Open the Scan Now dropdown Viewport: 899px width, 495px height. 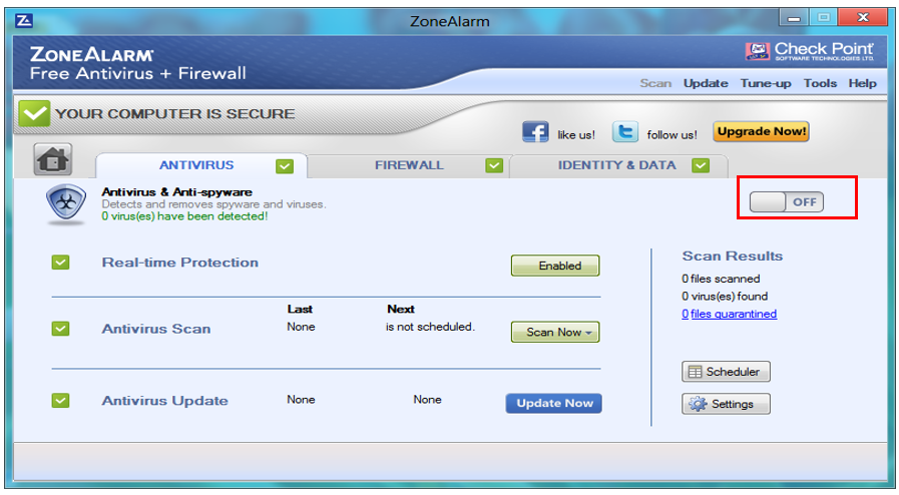coord(555,332)
